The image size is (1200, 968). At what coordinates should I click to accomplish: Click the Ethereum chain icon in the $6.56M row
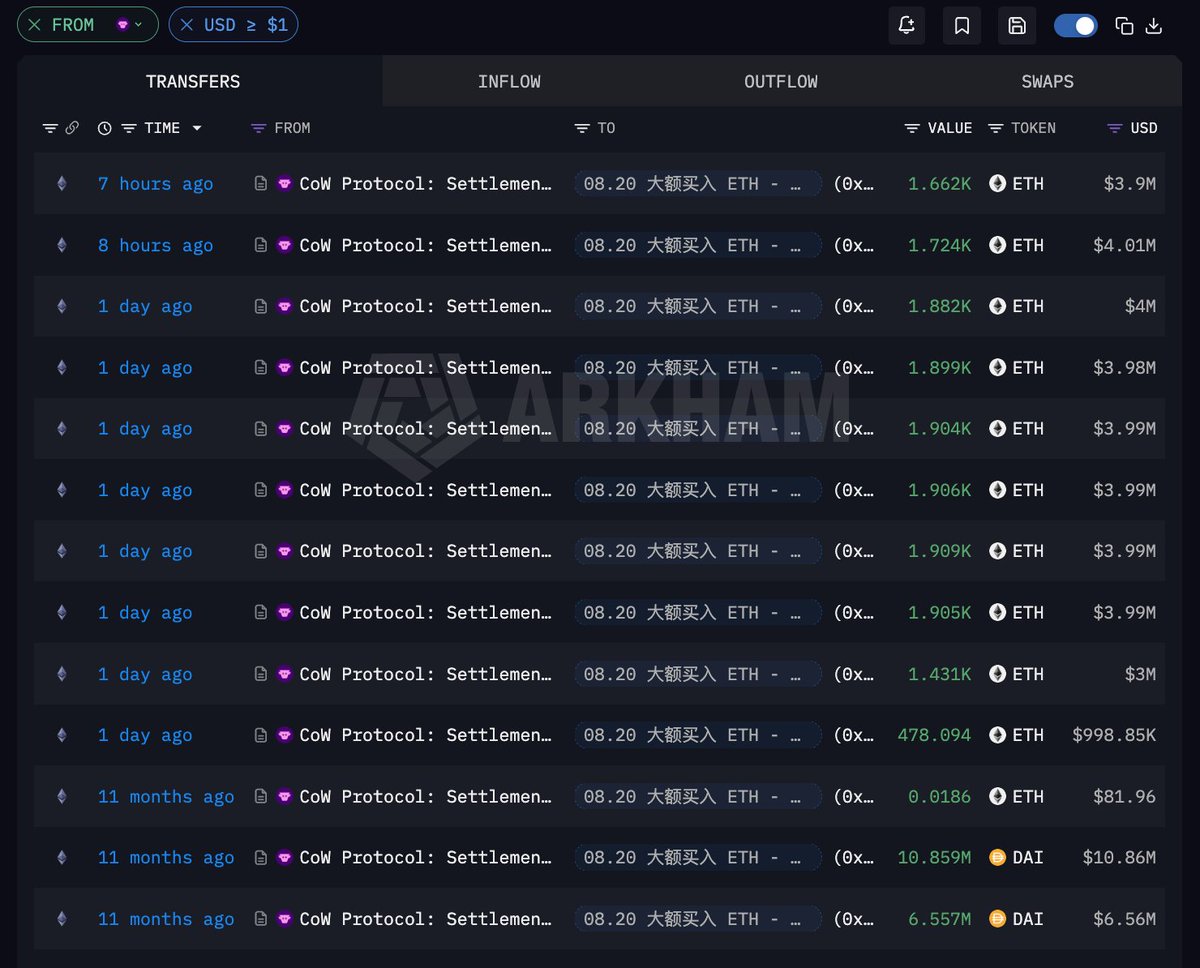tap(62, 918)
